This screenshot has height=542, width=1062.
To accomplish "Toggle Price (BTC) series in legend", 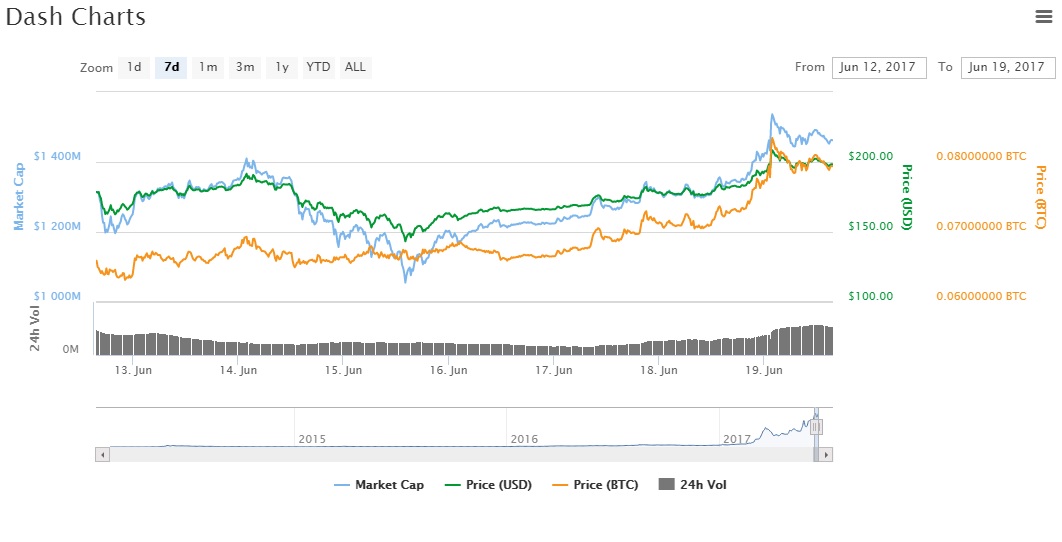I will pos(595,485).
